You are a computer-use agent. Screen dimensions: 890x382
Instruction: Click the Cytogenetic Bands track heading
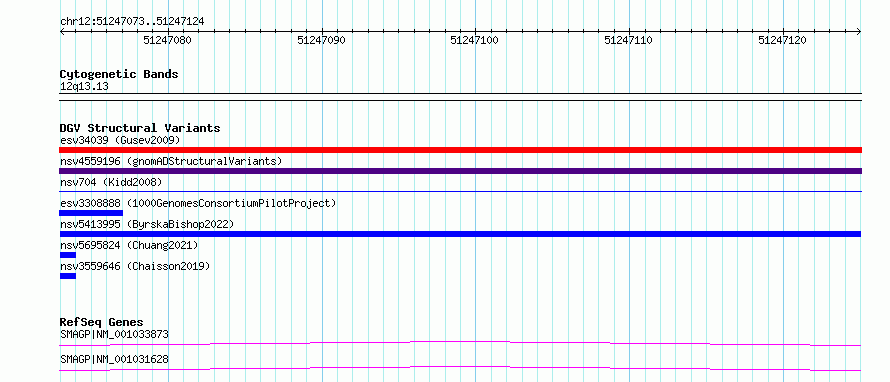tap(119, 74)
